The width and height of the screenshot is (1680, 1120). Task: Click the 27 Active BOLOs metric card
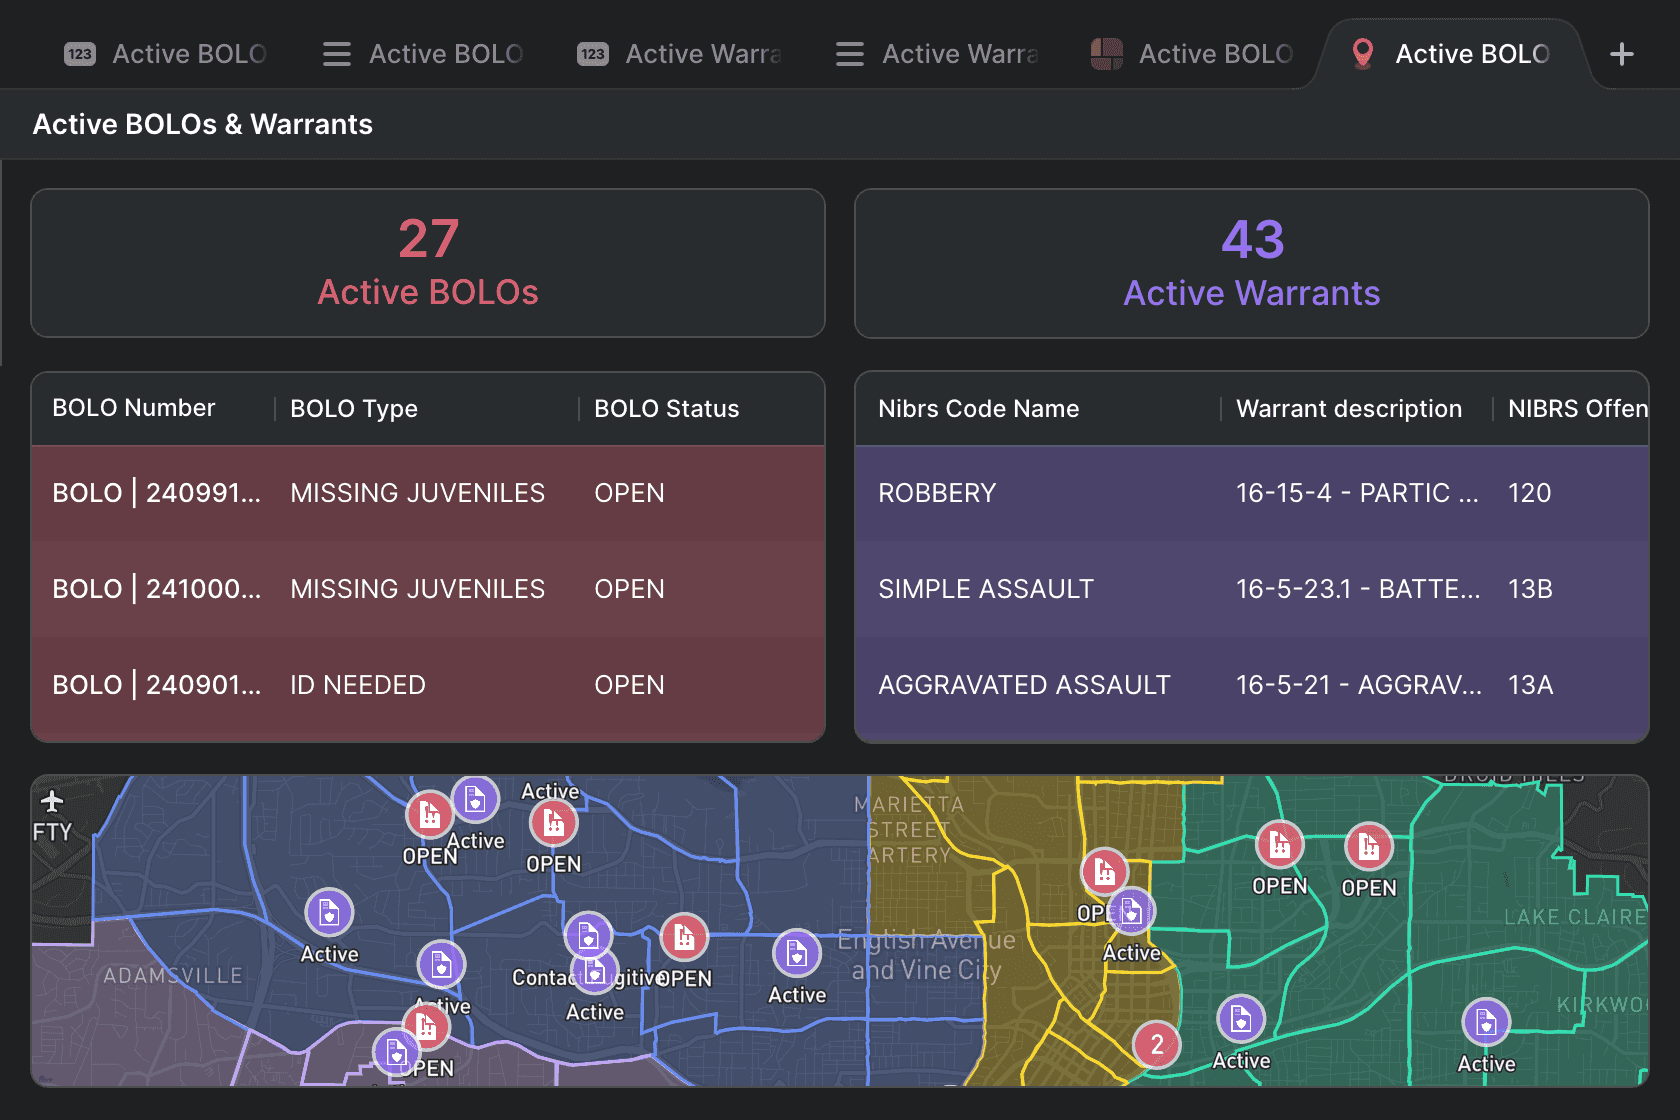pyautogui.click(x=428, y=264)
